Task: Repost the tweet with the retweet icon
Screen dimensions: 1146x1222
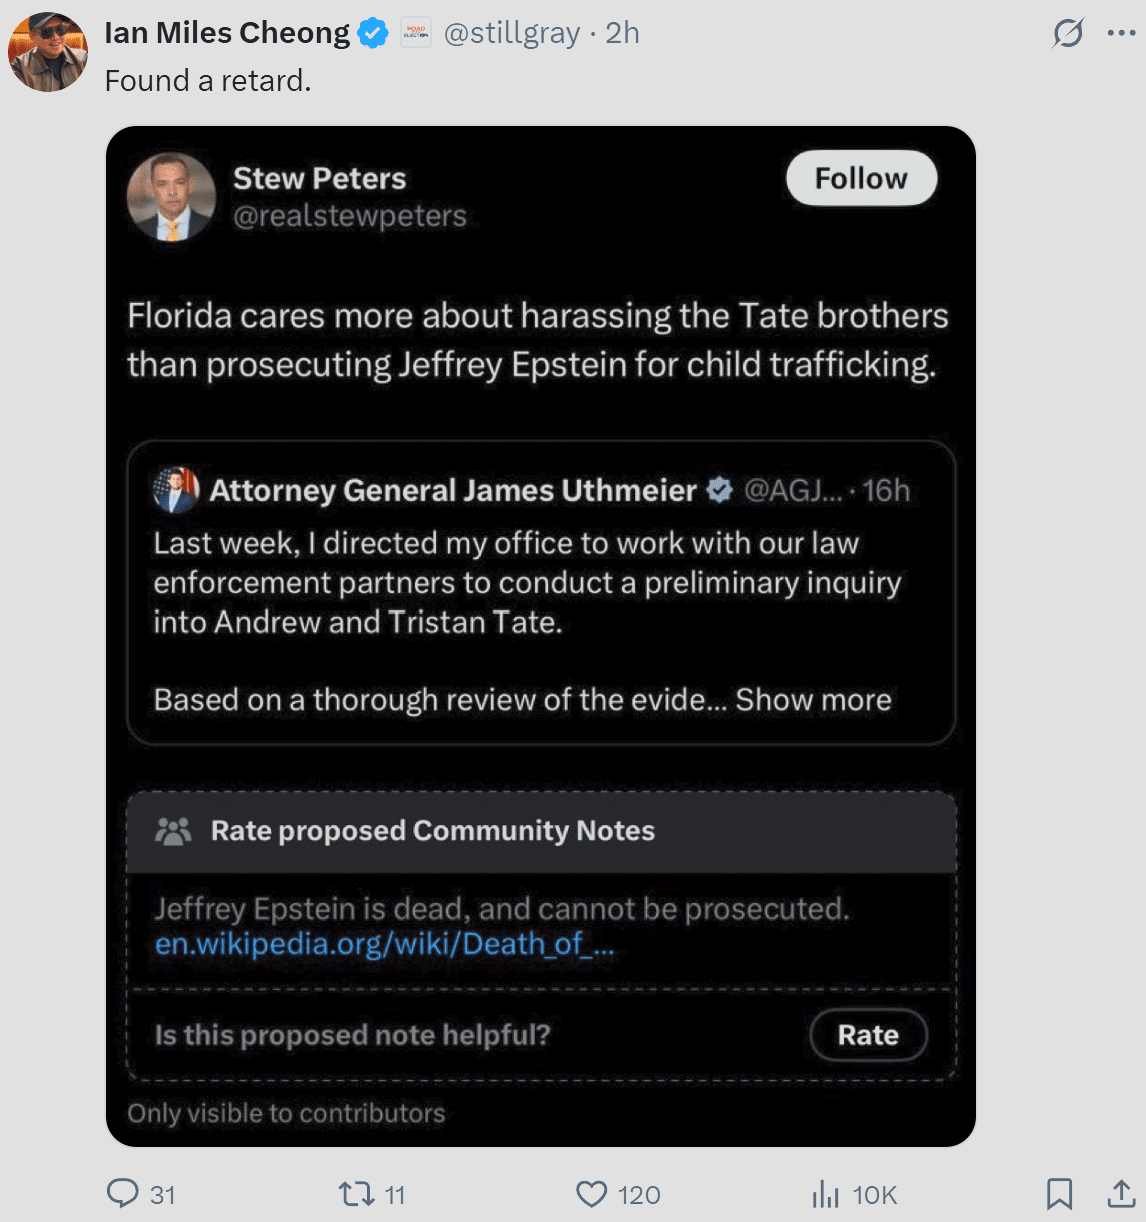Action: (x=356, y=1194)
